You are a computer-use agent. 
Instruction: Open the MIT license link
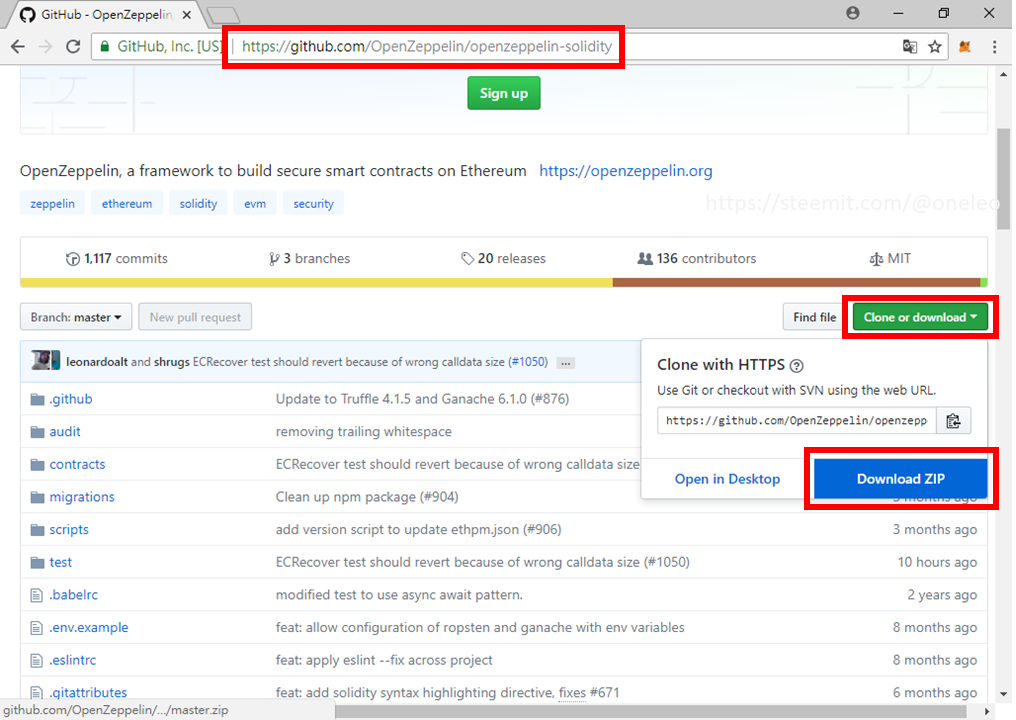[x=890, y=259]
